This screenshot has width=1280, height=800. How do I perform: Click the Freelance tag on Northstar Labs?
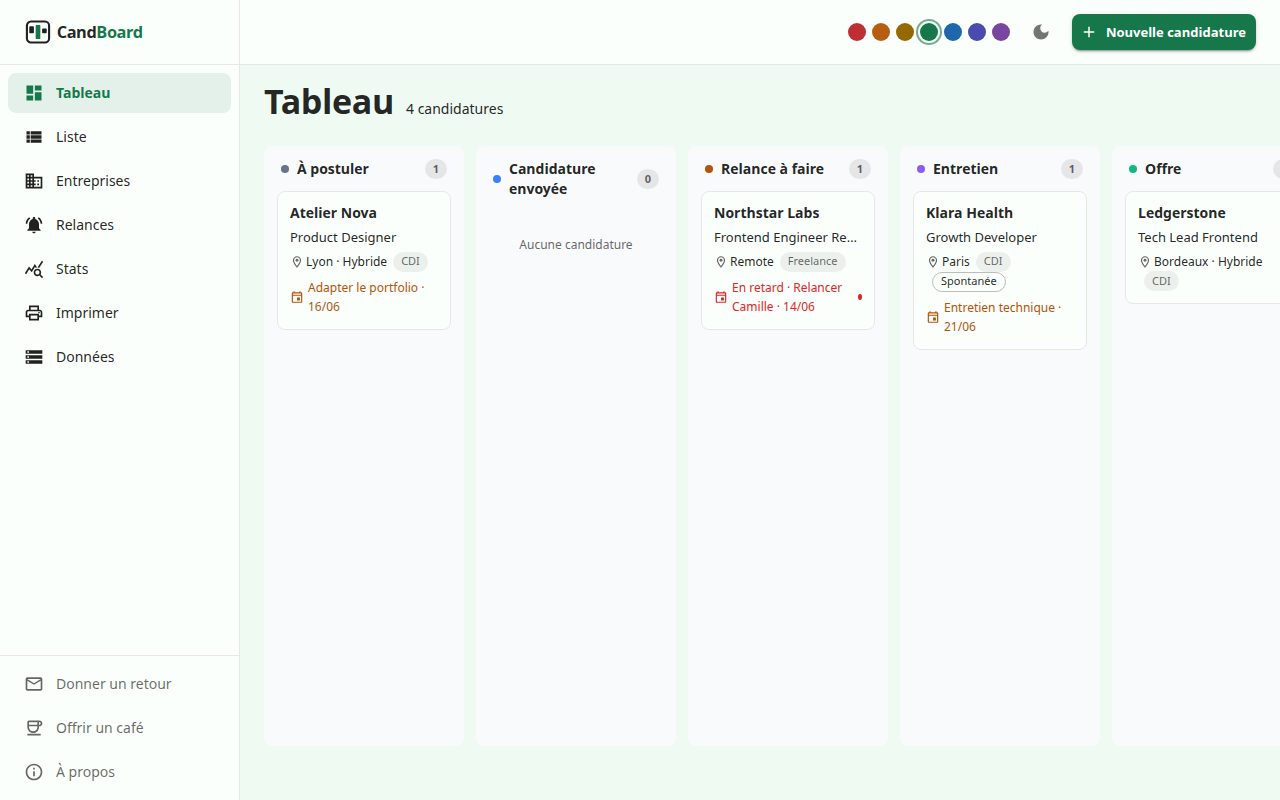(813, 262)
